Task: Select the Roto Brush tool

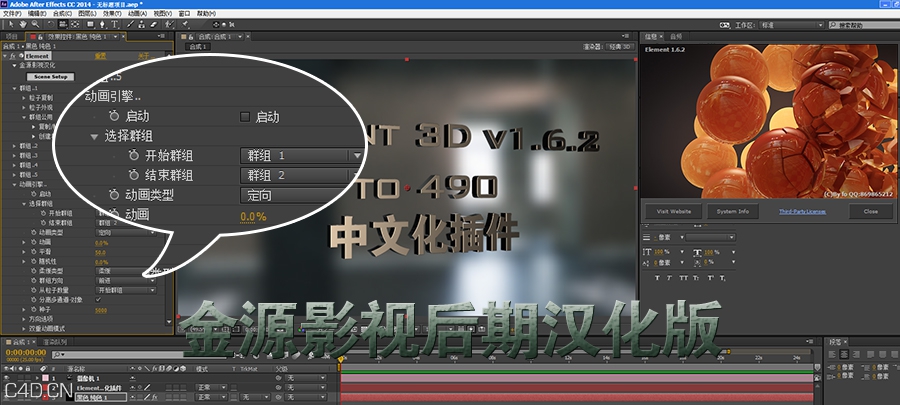Action: (x=169, y=25)
